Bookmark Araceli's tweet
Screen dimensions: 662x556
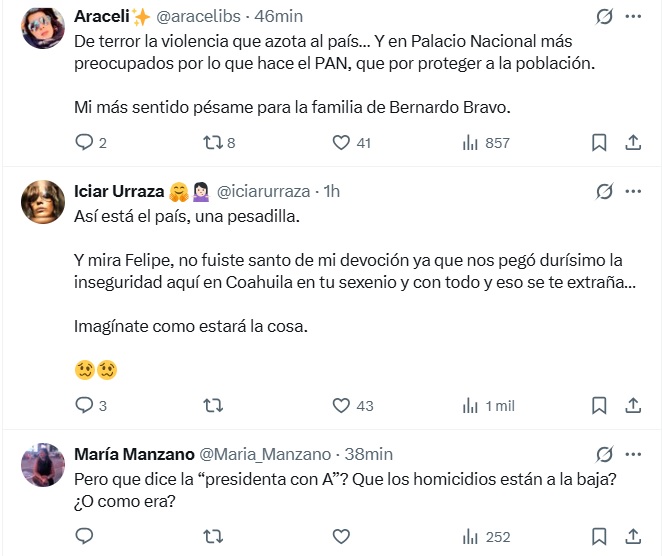[x=599, y=143]
